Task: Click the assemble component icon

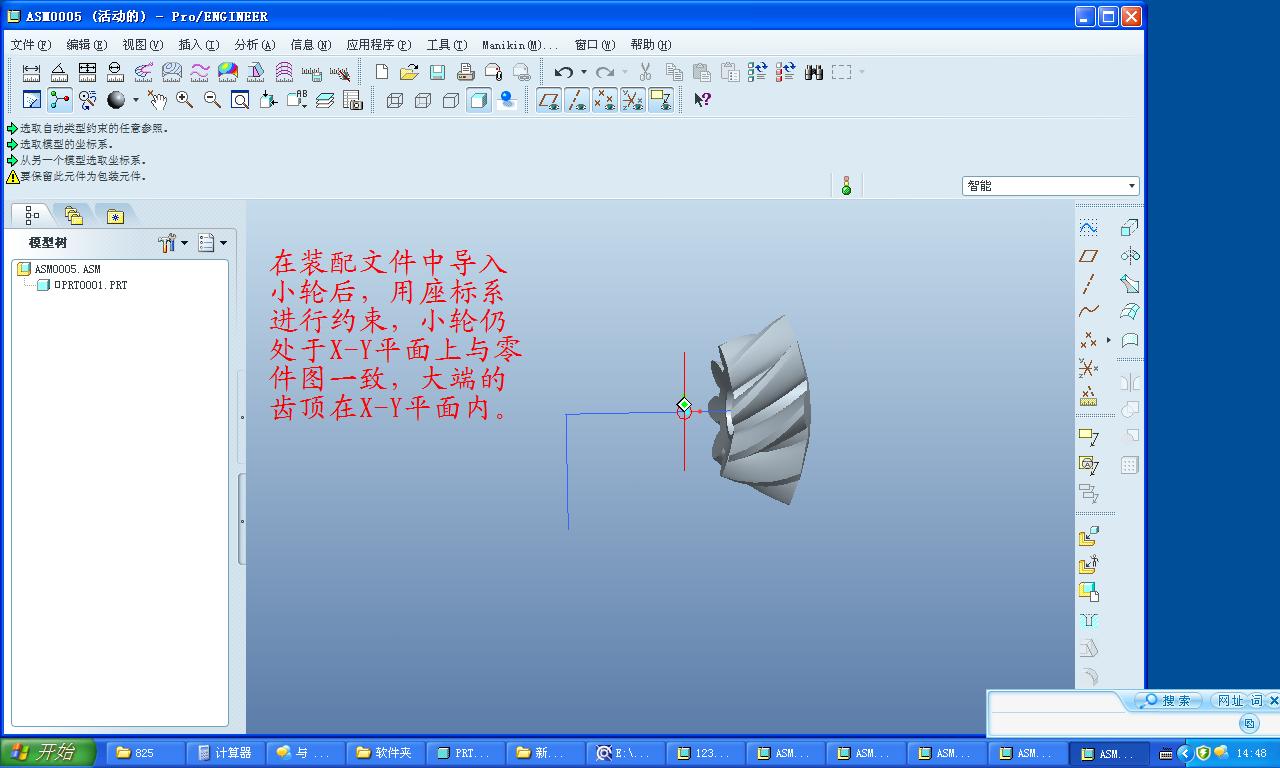Action: [1088, 538]
